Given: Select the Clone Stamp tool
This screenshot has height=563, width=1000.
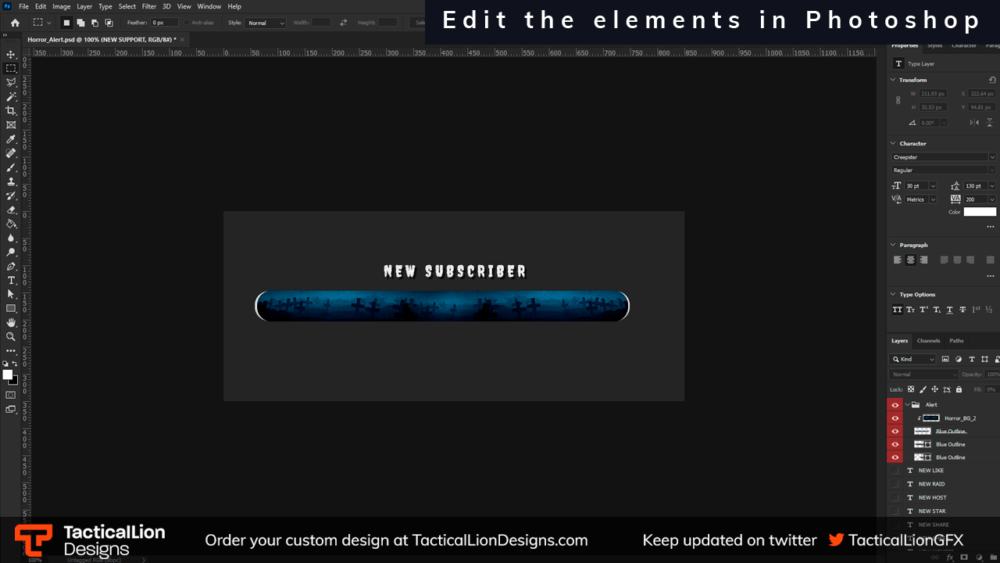Looking at the screenshot, I should [11, 181].
